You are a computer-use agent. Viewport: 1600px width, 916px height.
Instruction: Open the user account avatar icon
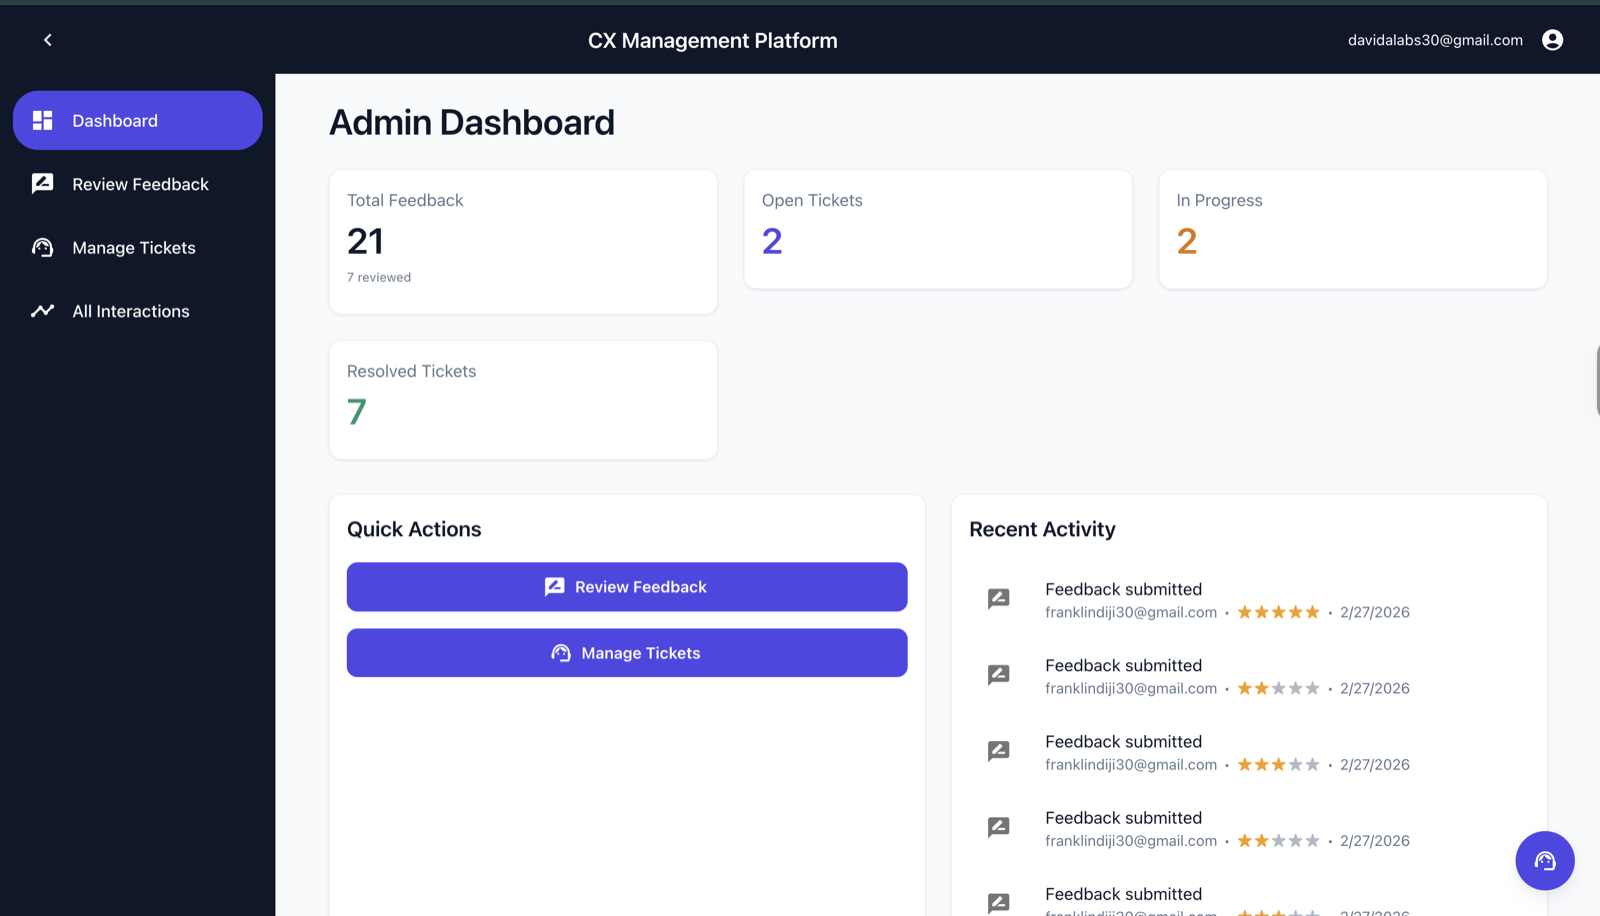pos(1552,40)
